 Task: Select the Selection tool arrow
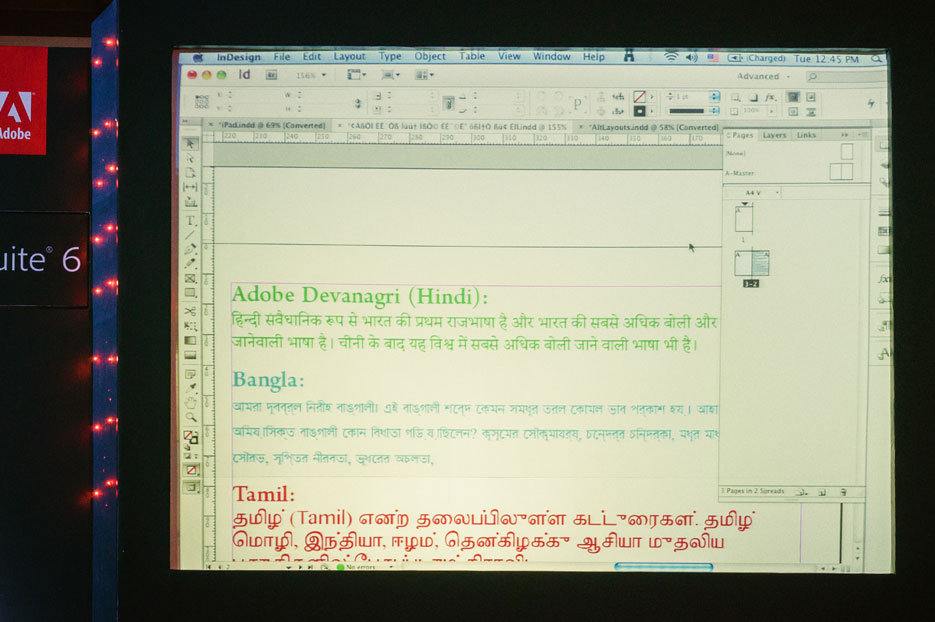(x=190, y=143)
